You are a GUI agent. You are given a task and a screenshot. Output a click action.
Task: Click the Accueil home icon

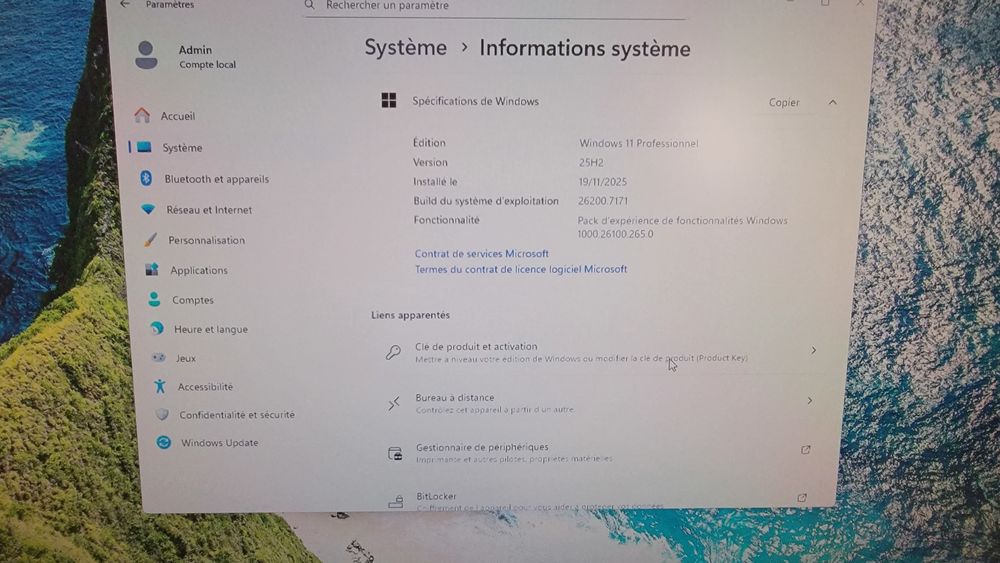[x=142, y=115]
